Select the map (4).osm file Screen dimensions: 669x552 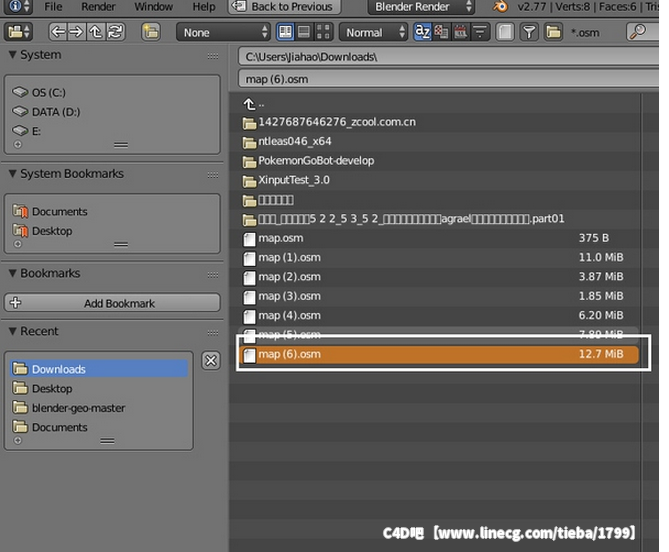coord(439,316)
